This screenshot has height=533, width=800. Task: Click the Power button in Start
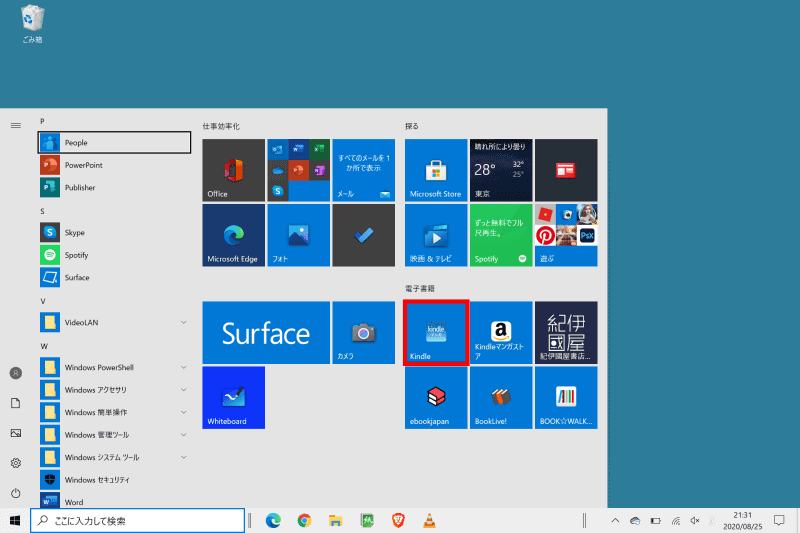click(x=16, y=493)
